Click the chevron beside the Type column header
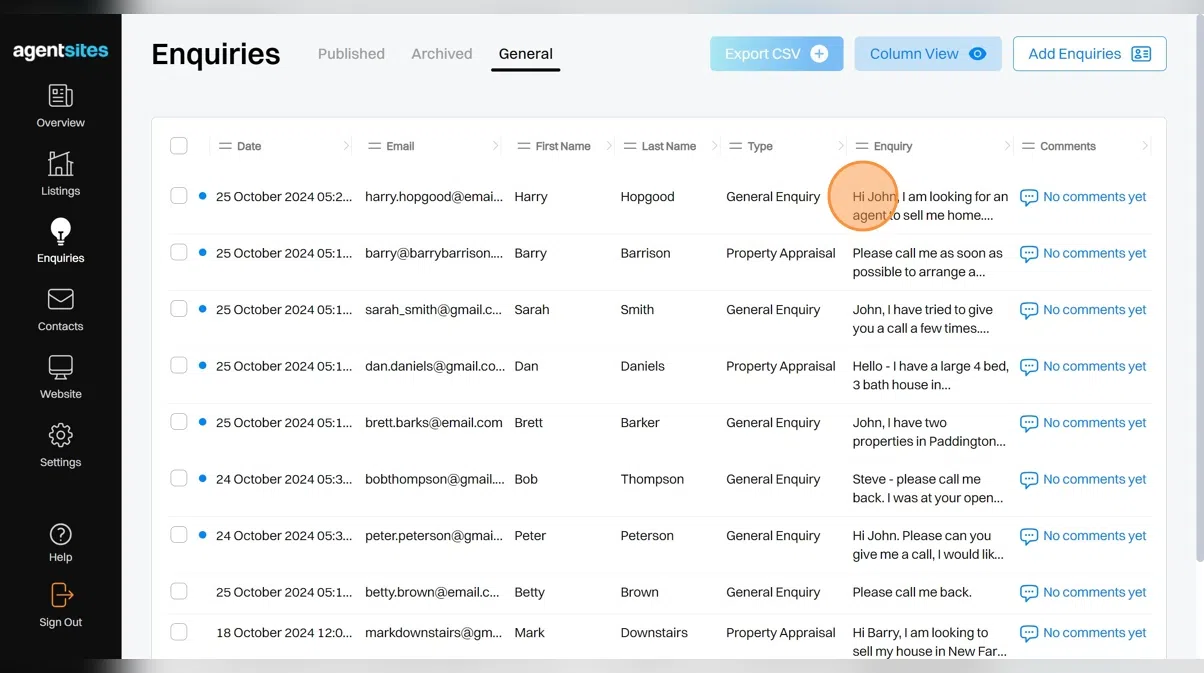Image resolution: width=1204 pixels, height=673 pixels. coord(840,146)
